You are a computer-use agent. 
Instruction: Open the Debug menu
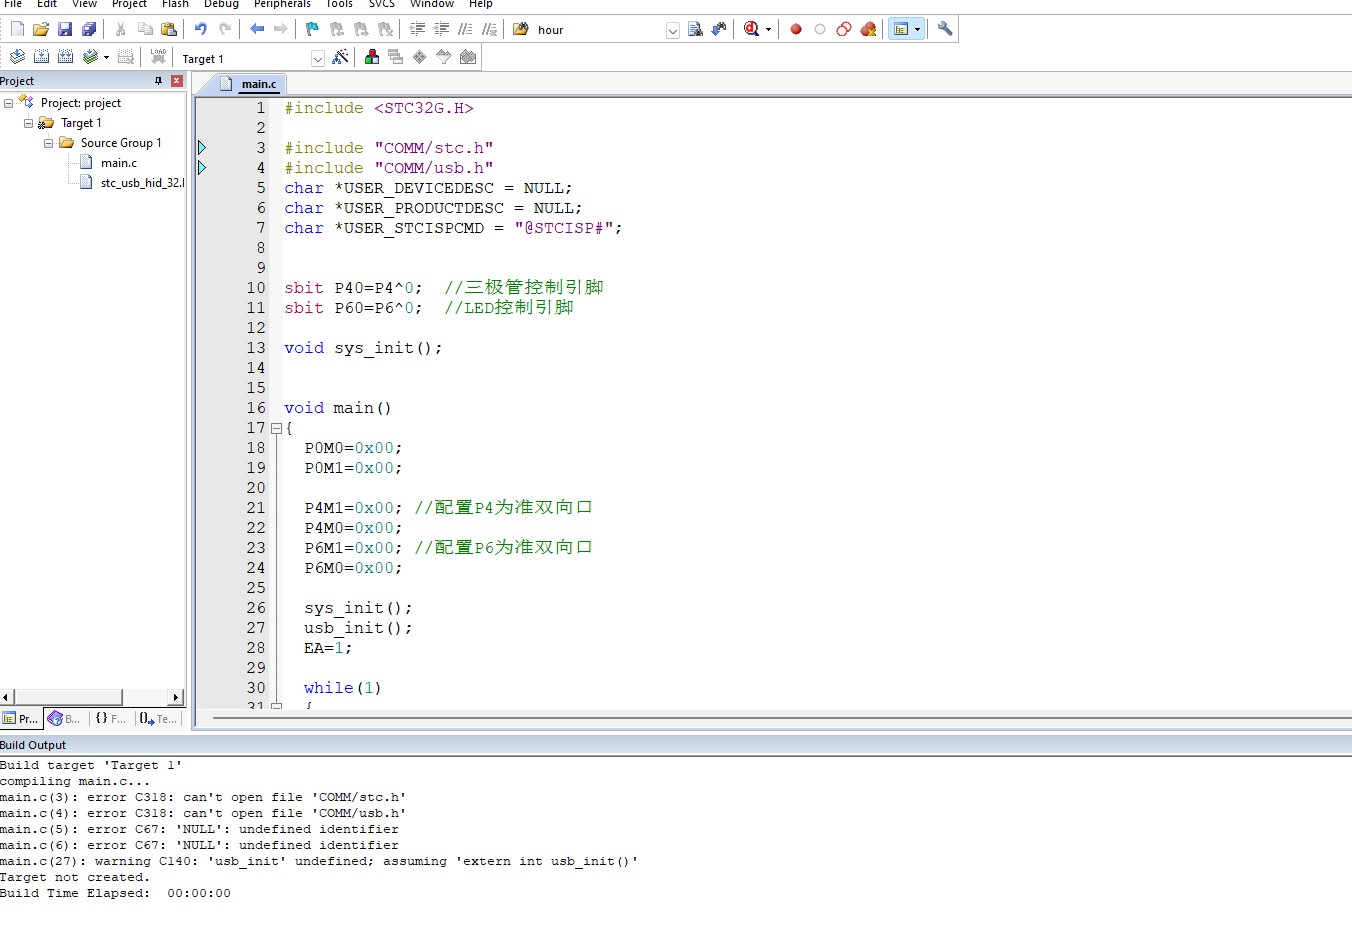pyautogui.click(x=221, y=4)
